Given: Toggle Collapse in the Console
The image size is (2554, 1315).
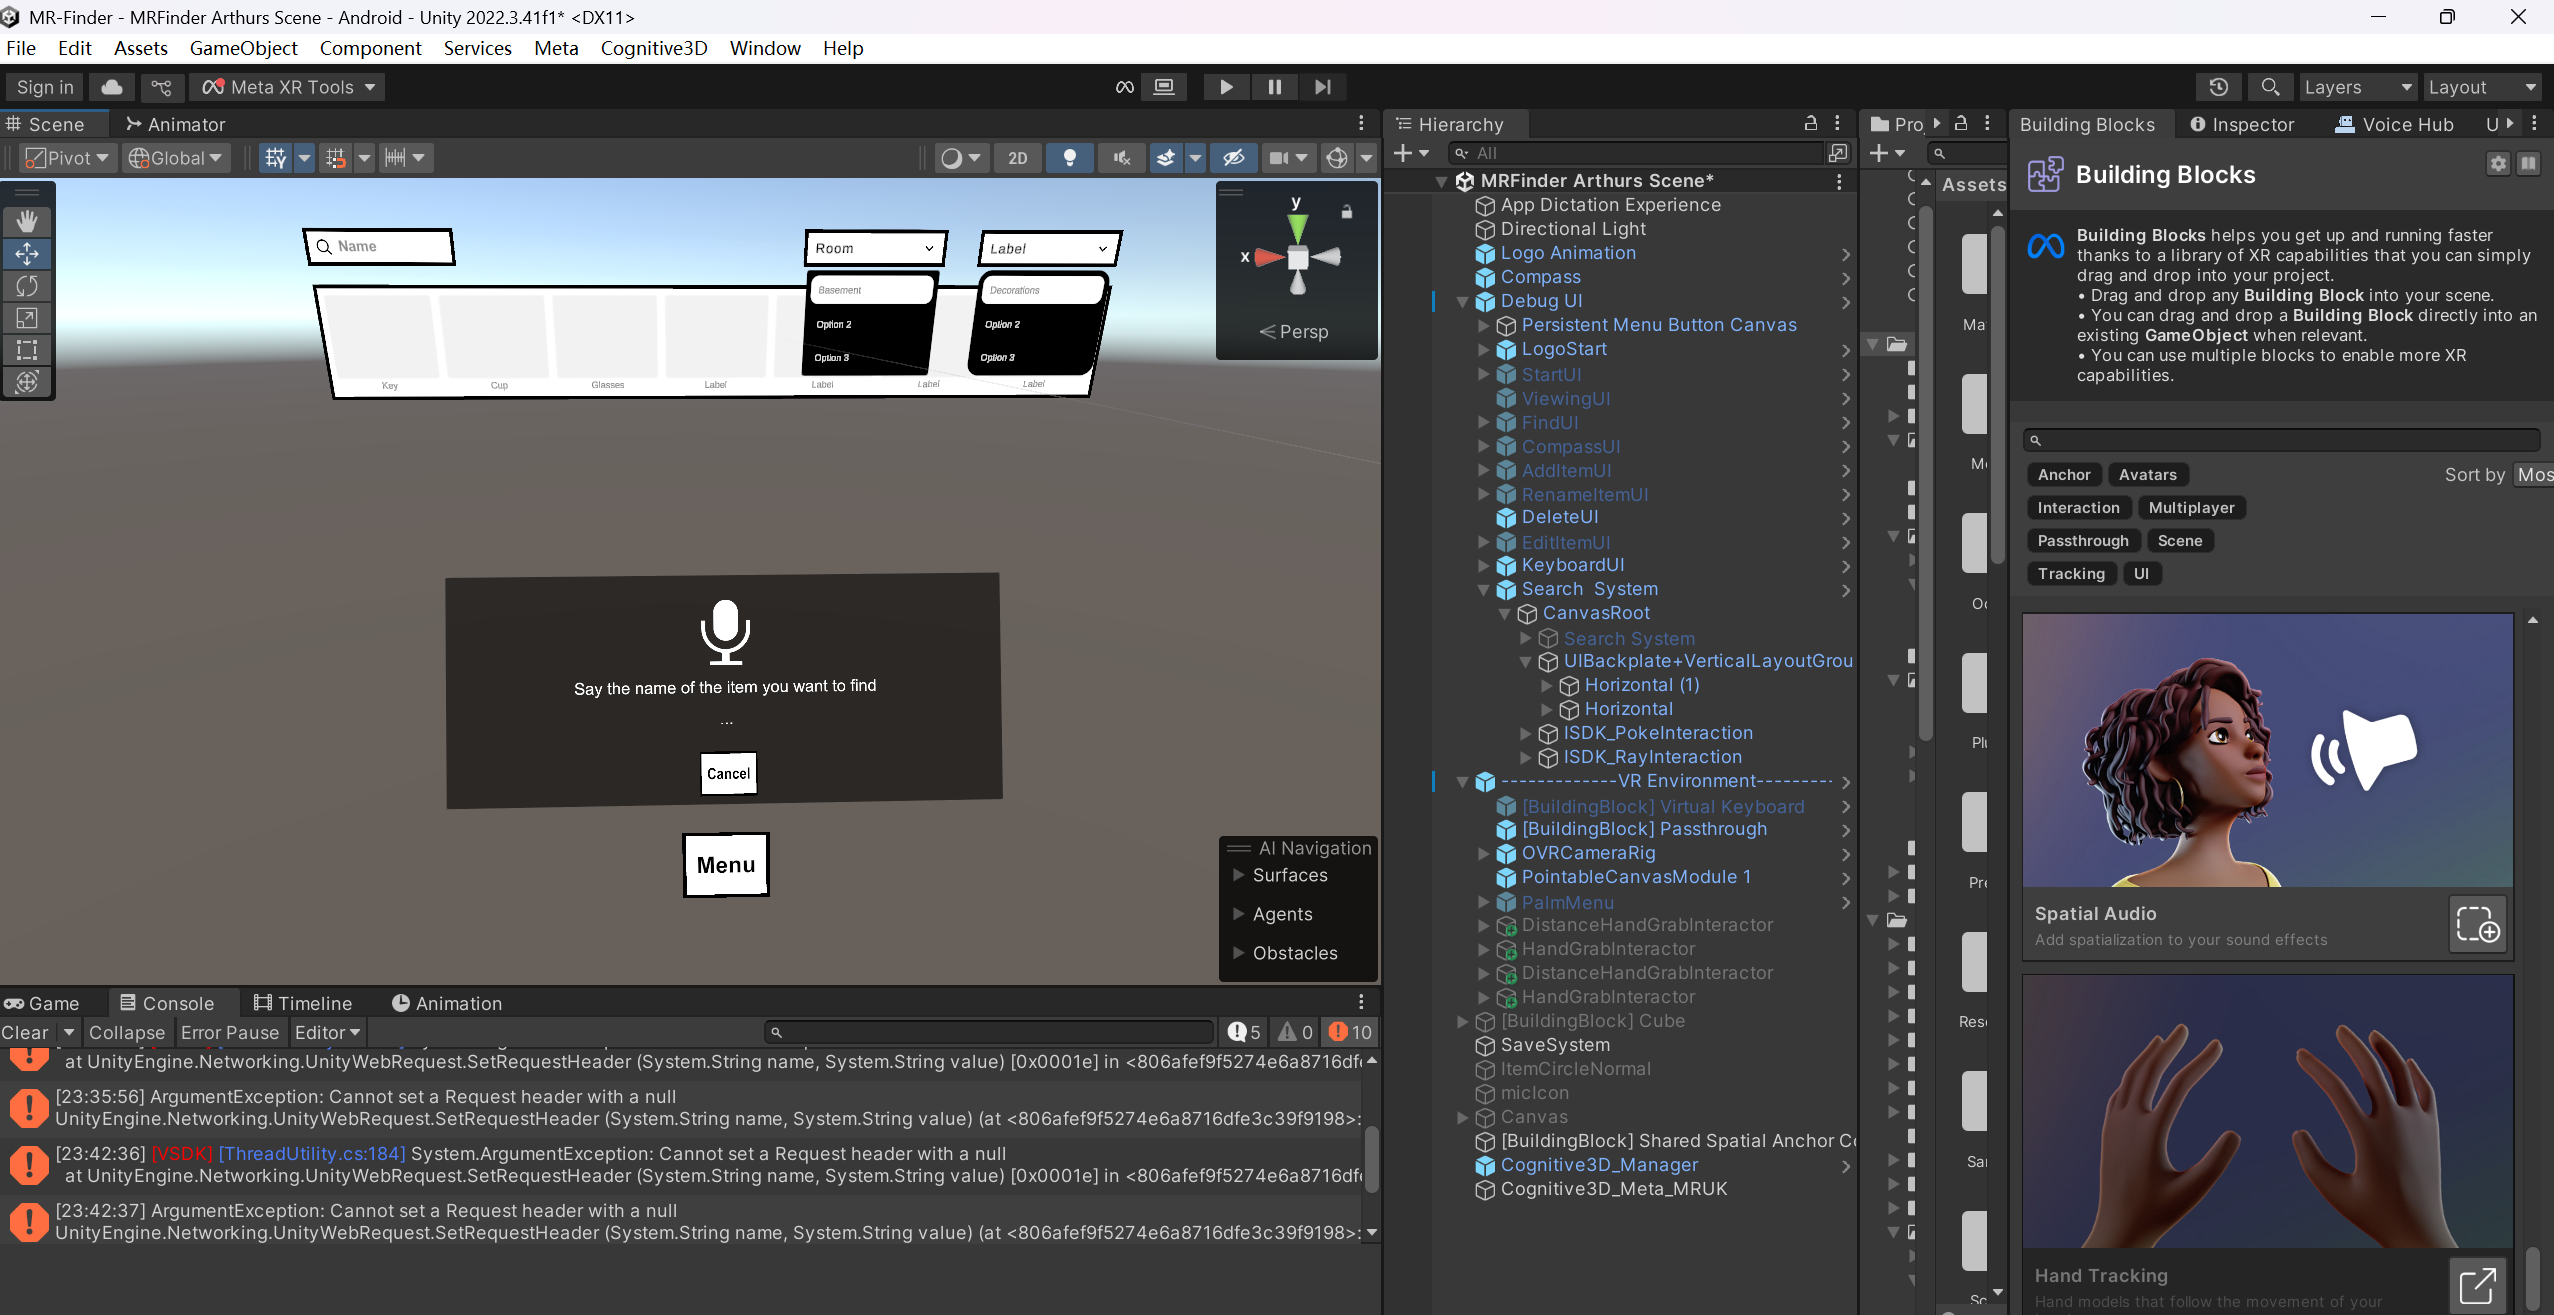Looking at the screenshot, I should pyautogui.click(x=126, y=1032).
